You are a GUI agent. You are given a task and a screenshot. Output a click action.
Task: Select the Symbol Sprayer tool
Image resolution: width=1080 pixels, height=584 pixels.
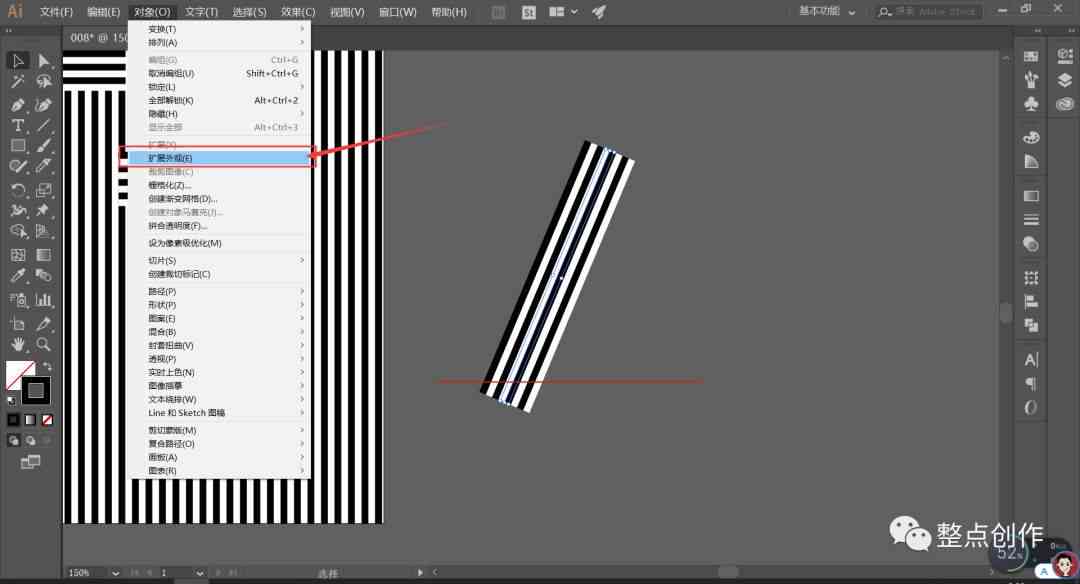tap(18, 300)
